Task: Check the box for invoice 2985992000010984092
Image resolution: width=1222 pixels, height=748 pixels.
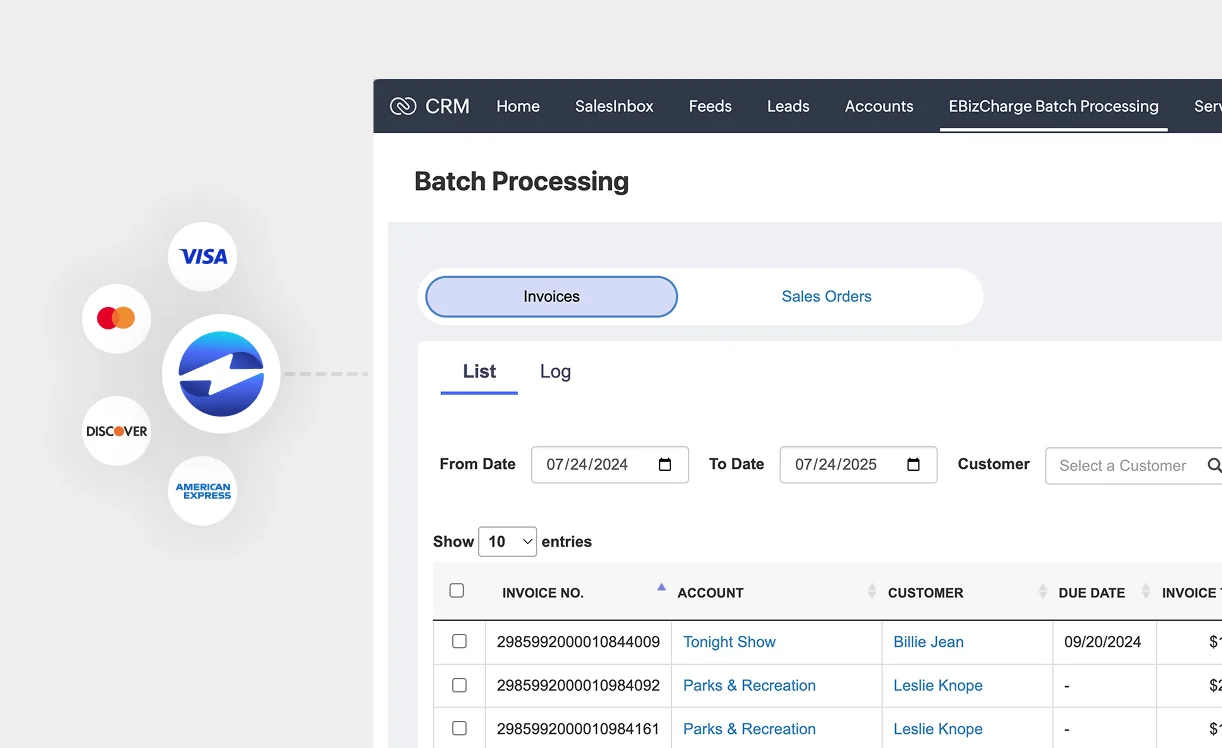Action: [x=459, y=685]
